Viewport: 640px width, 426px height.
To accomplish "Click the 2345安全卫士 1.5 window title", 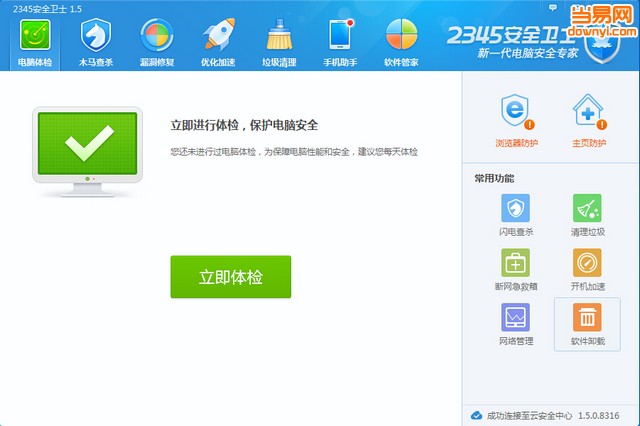I will (47, 9).
